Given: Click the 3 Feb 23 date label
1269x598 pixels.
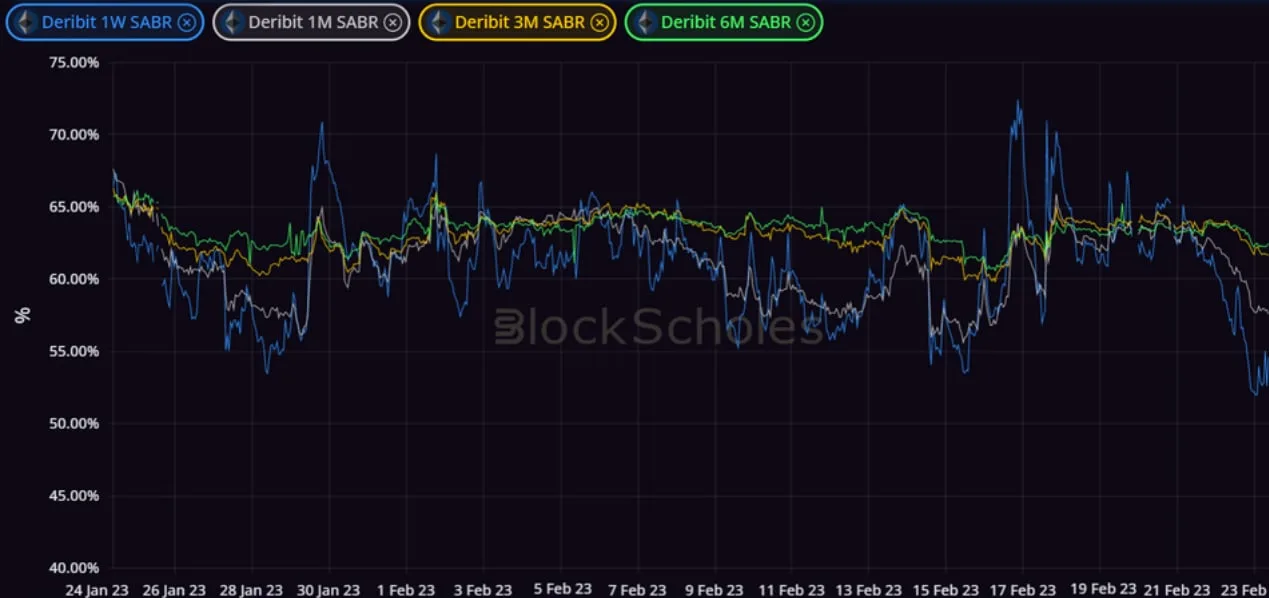Looking at the screenshot, I should point(481,589).
